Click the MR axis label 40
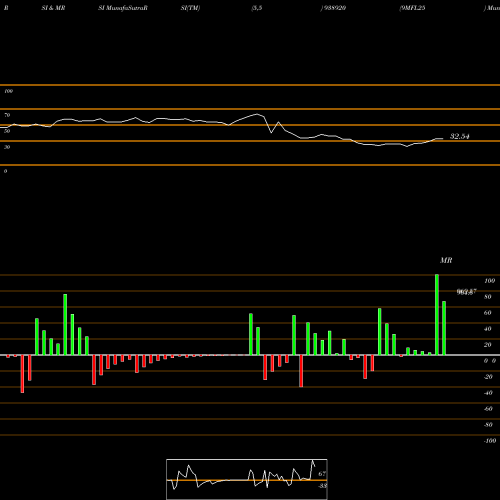This screenshot has width=500, height=500. (x=488, y=329)
